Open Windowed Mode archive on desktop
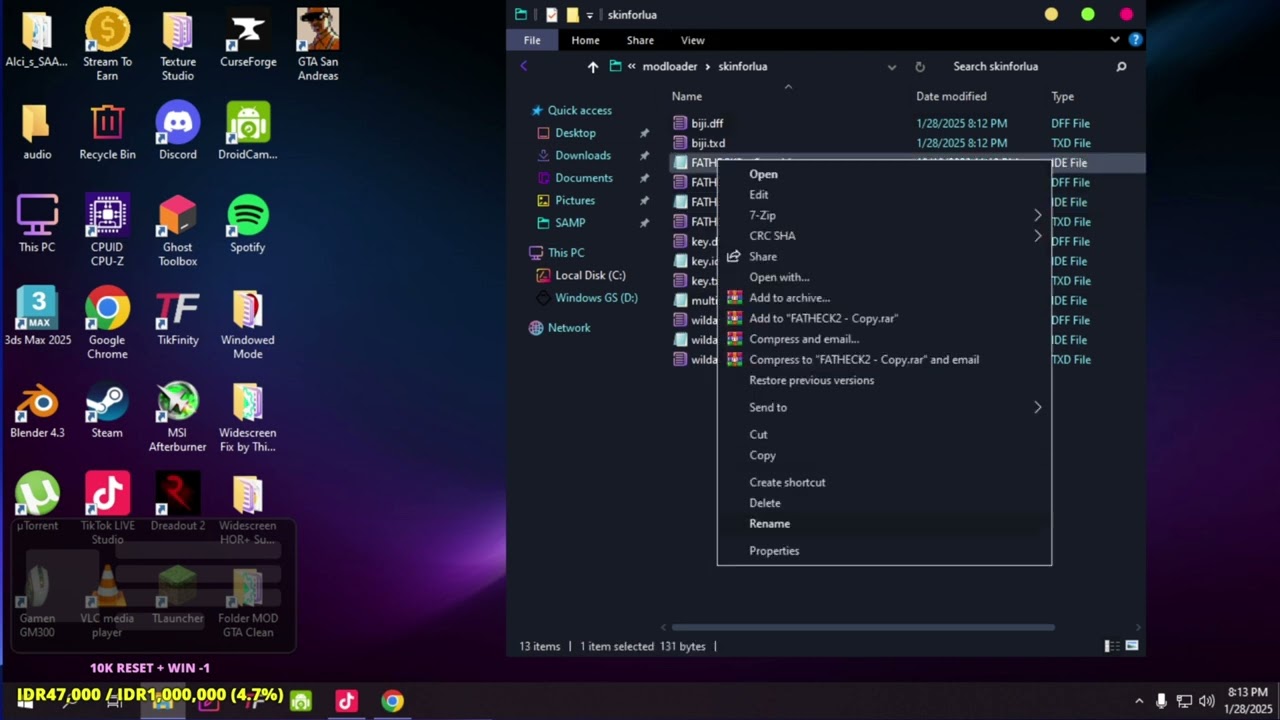The height and width of the screenshot is (720, 1280). (248, 323)
